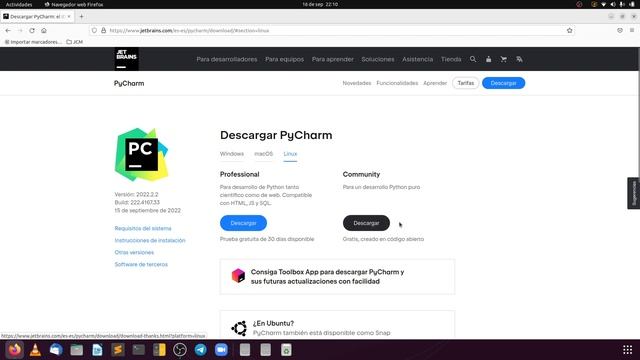Open Requisitos del sistema link
Viewport: 640px width, 360px height.
pos(143,228)
